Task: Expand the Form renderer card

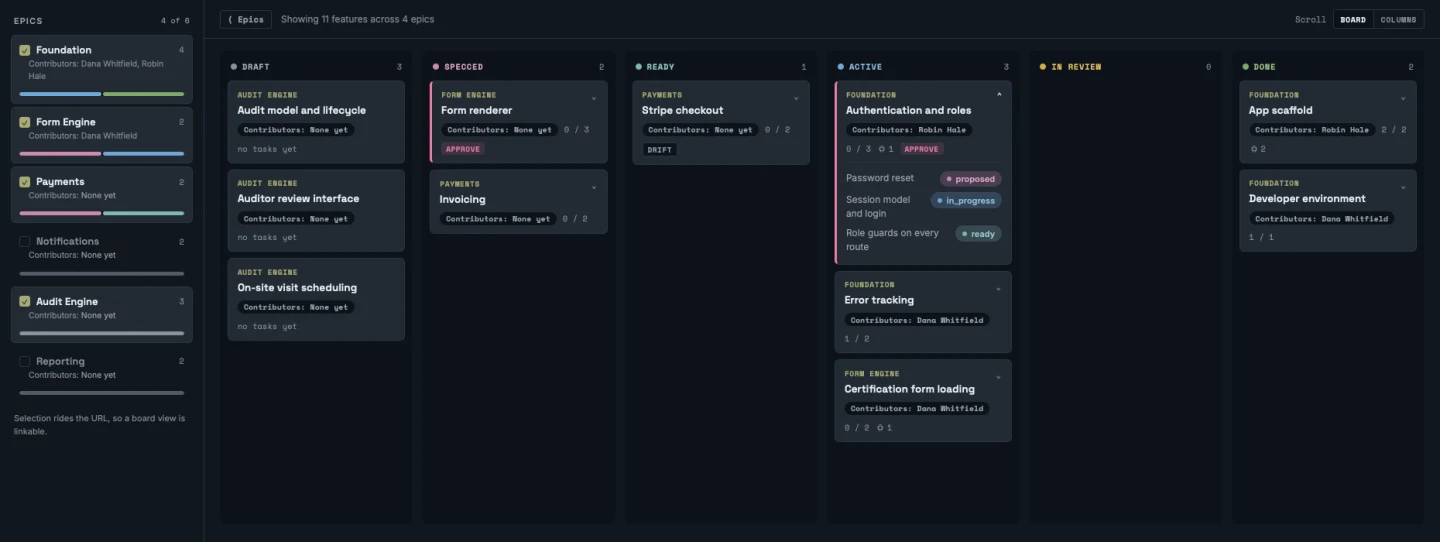Action: (594, 98)
